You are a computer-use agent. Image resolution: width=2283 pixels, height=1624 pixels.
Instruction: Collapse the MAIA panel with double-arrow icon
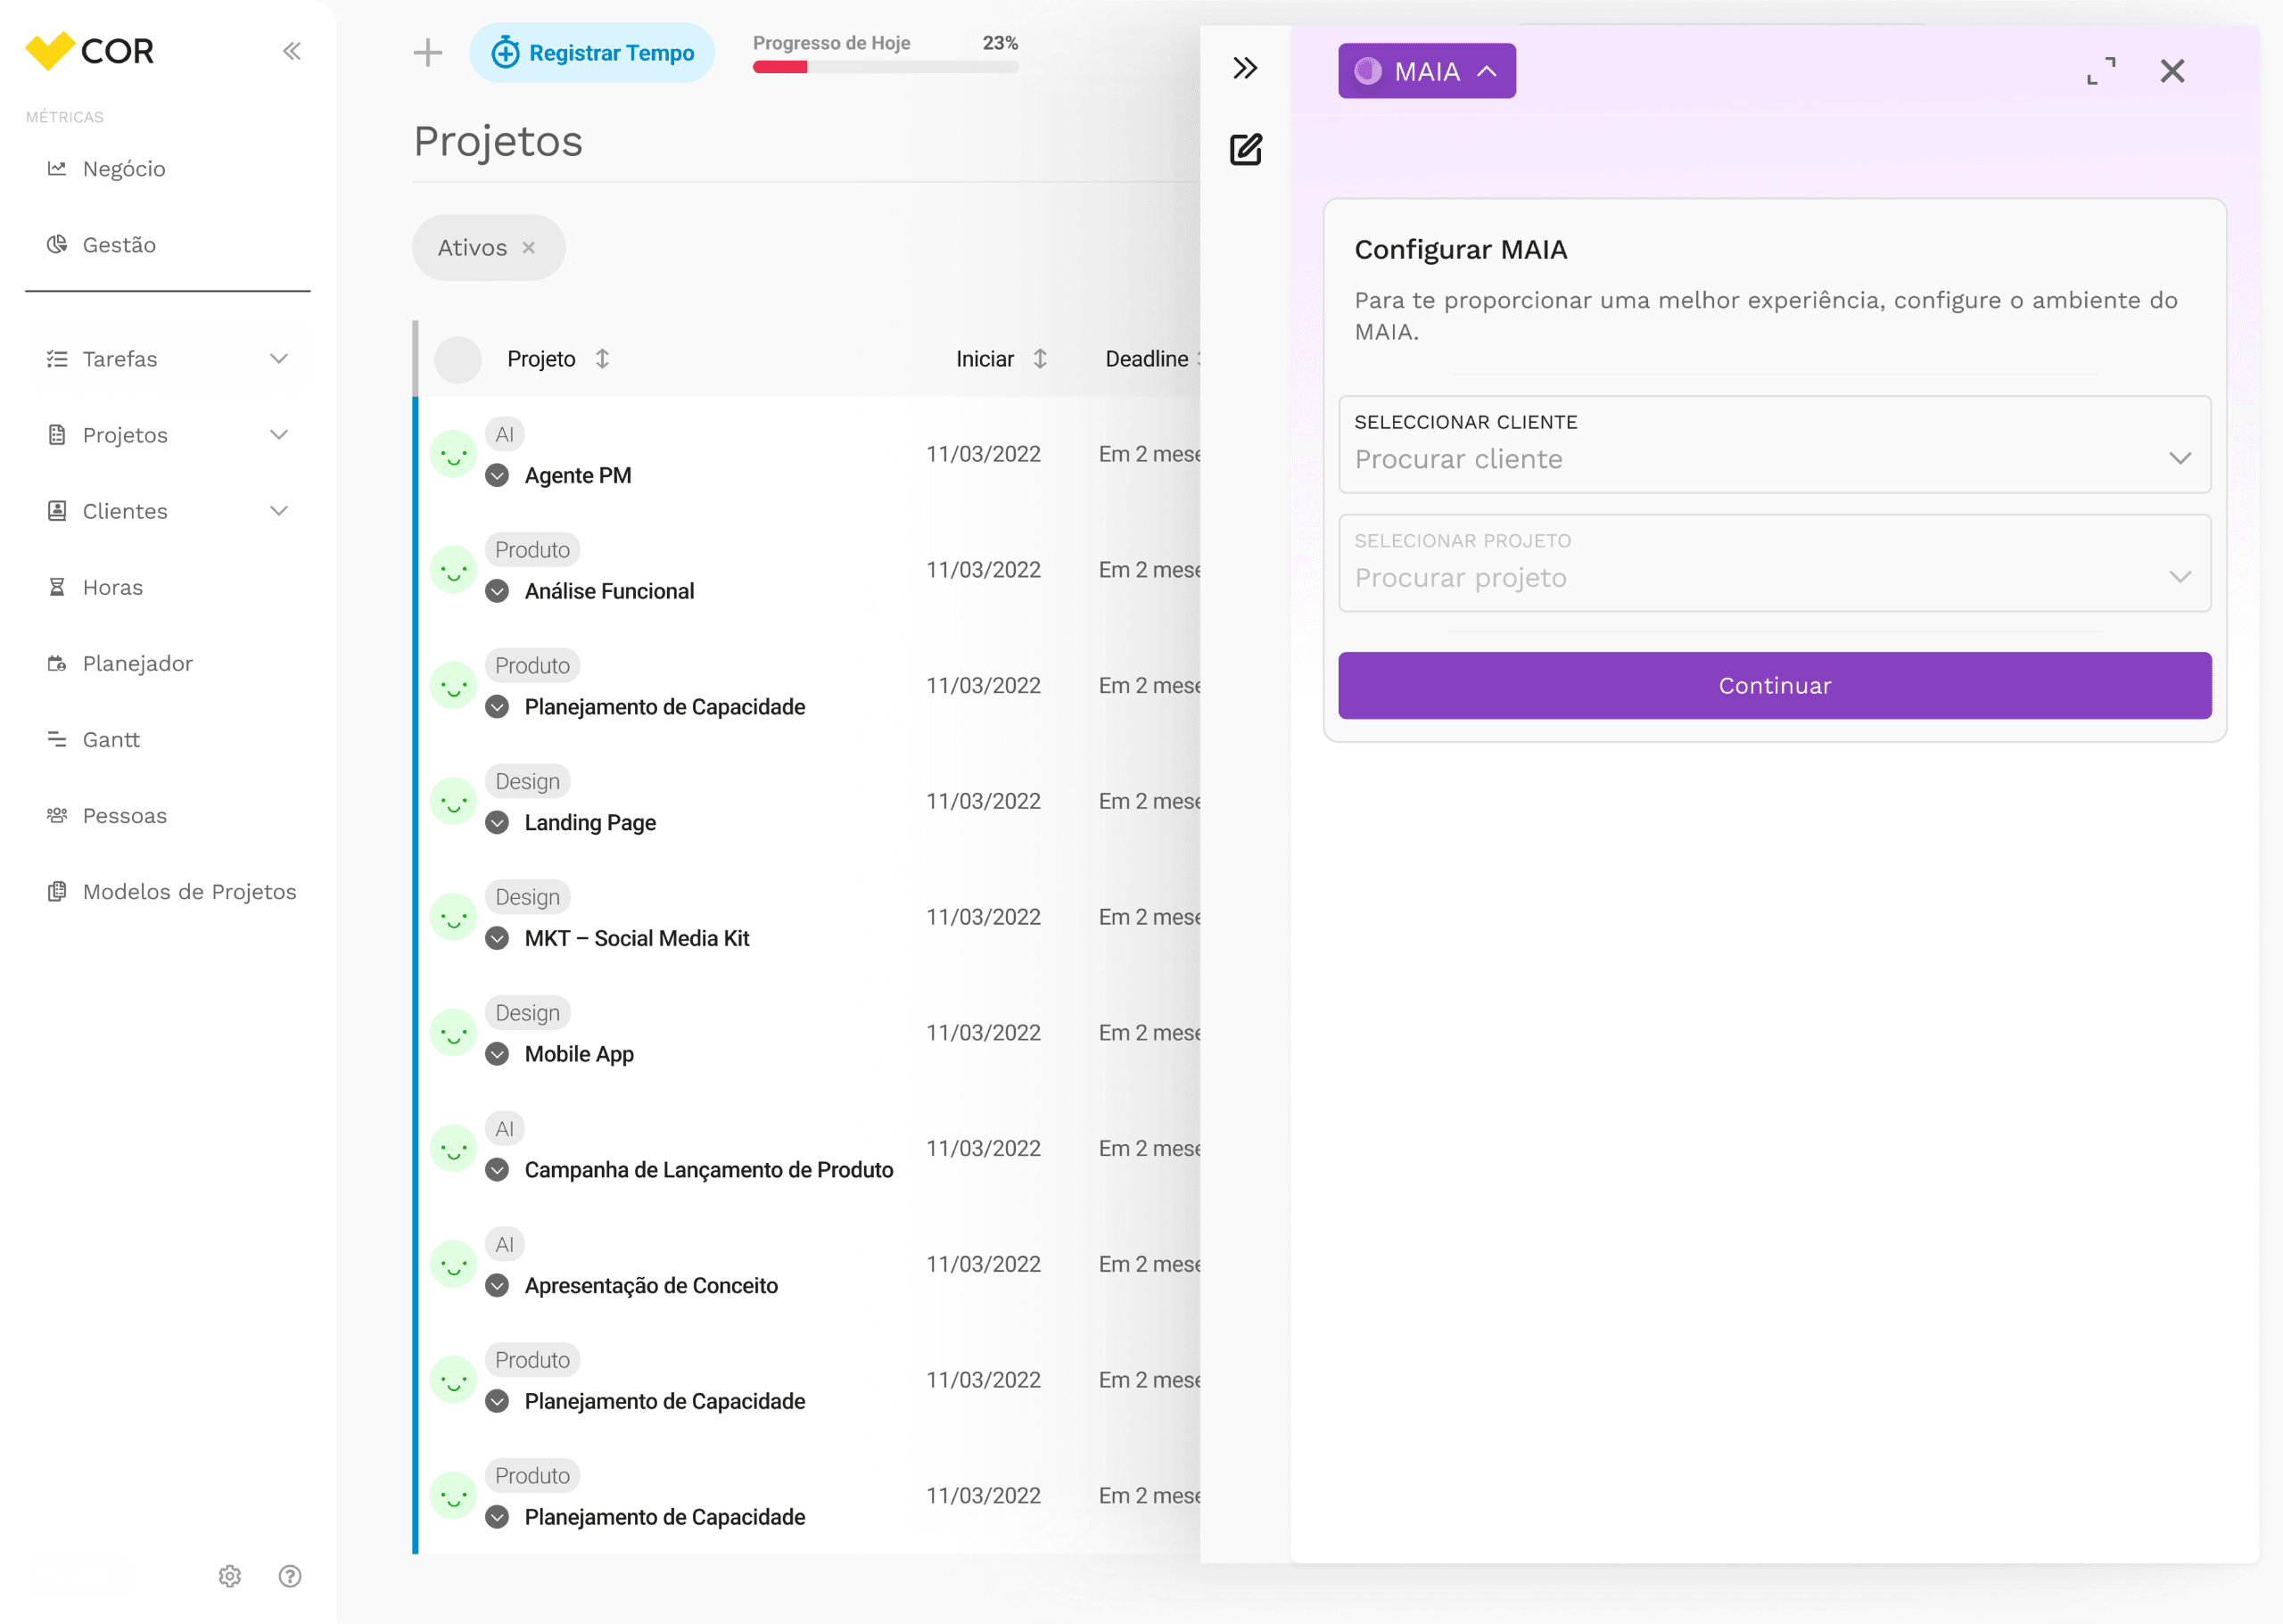[x=1244, y=68]
